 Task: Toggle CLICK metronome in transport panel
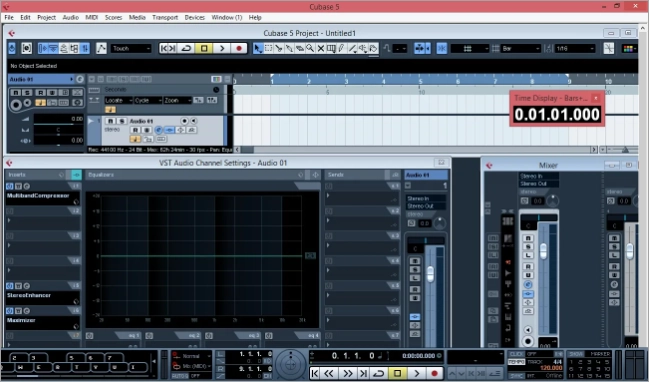tap(516, 354)
